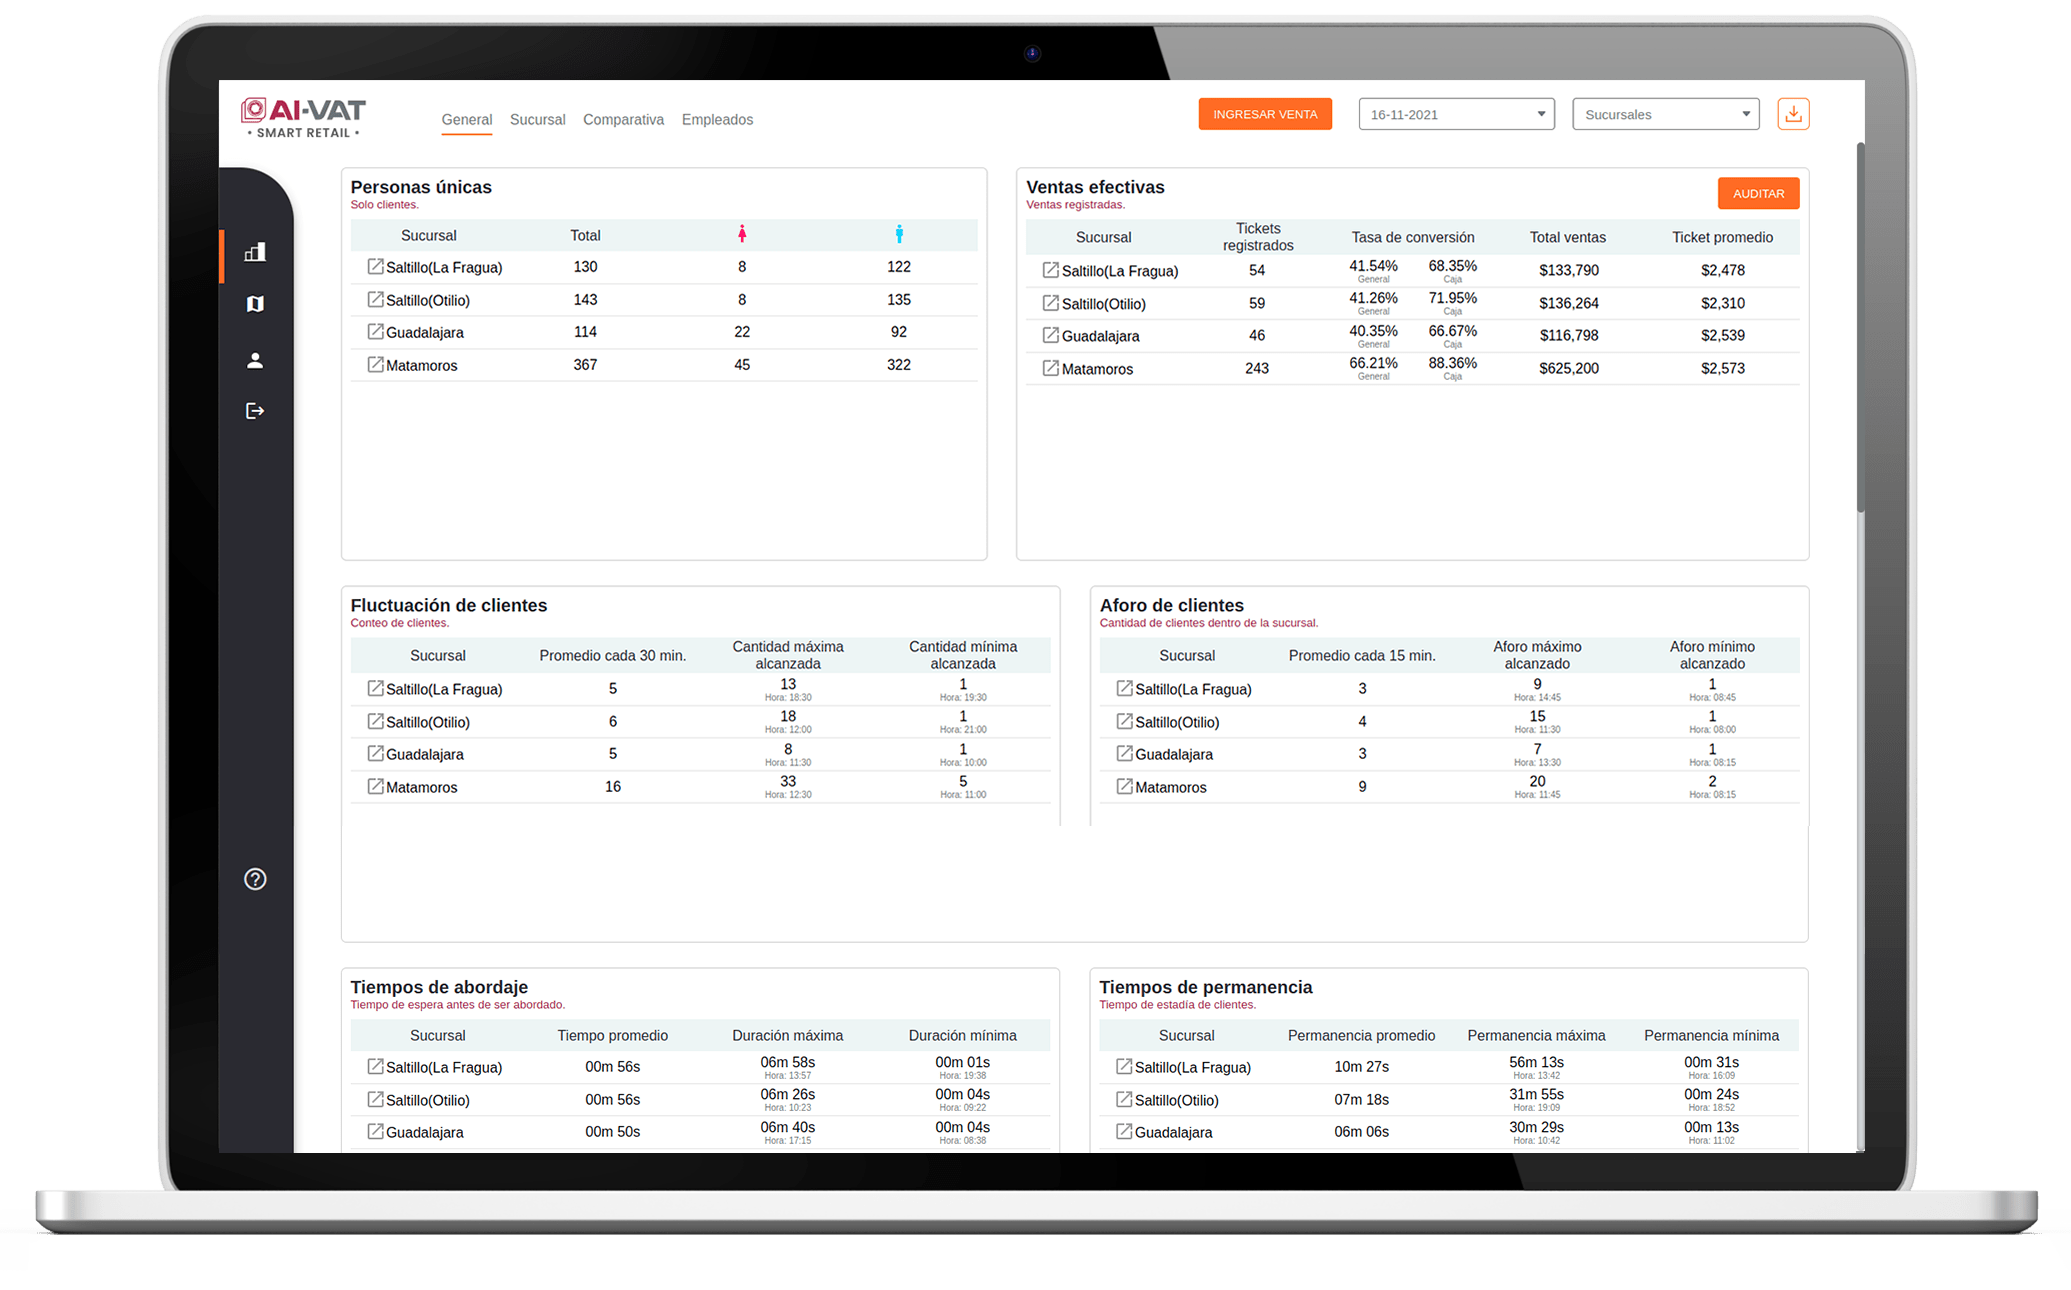Click the AI-VAT Smart Retail logo
The image size is (2071, 1290).
303,118
